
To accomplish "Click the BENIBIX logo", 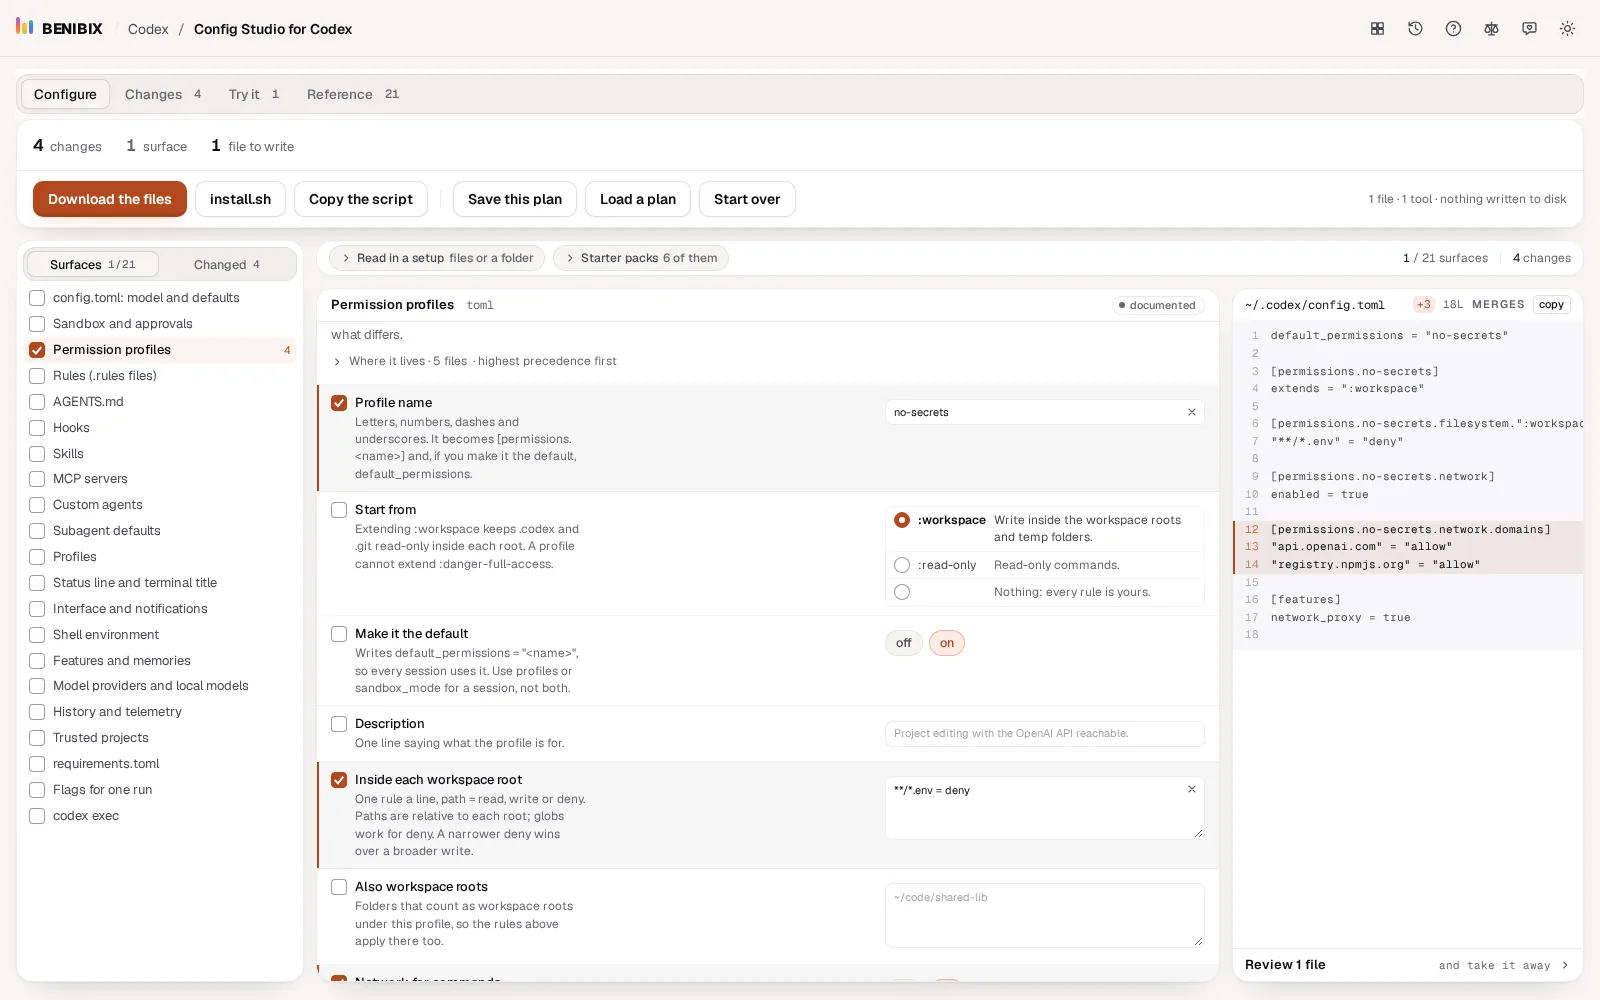I will click(x=59, y=28).
